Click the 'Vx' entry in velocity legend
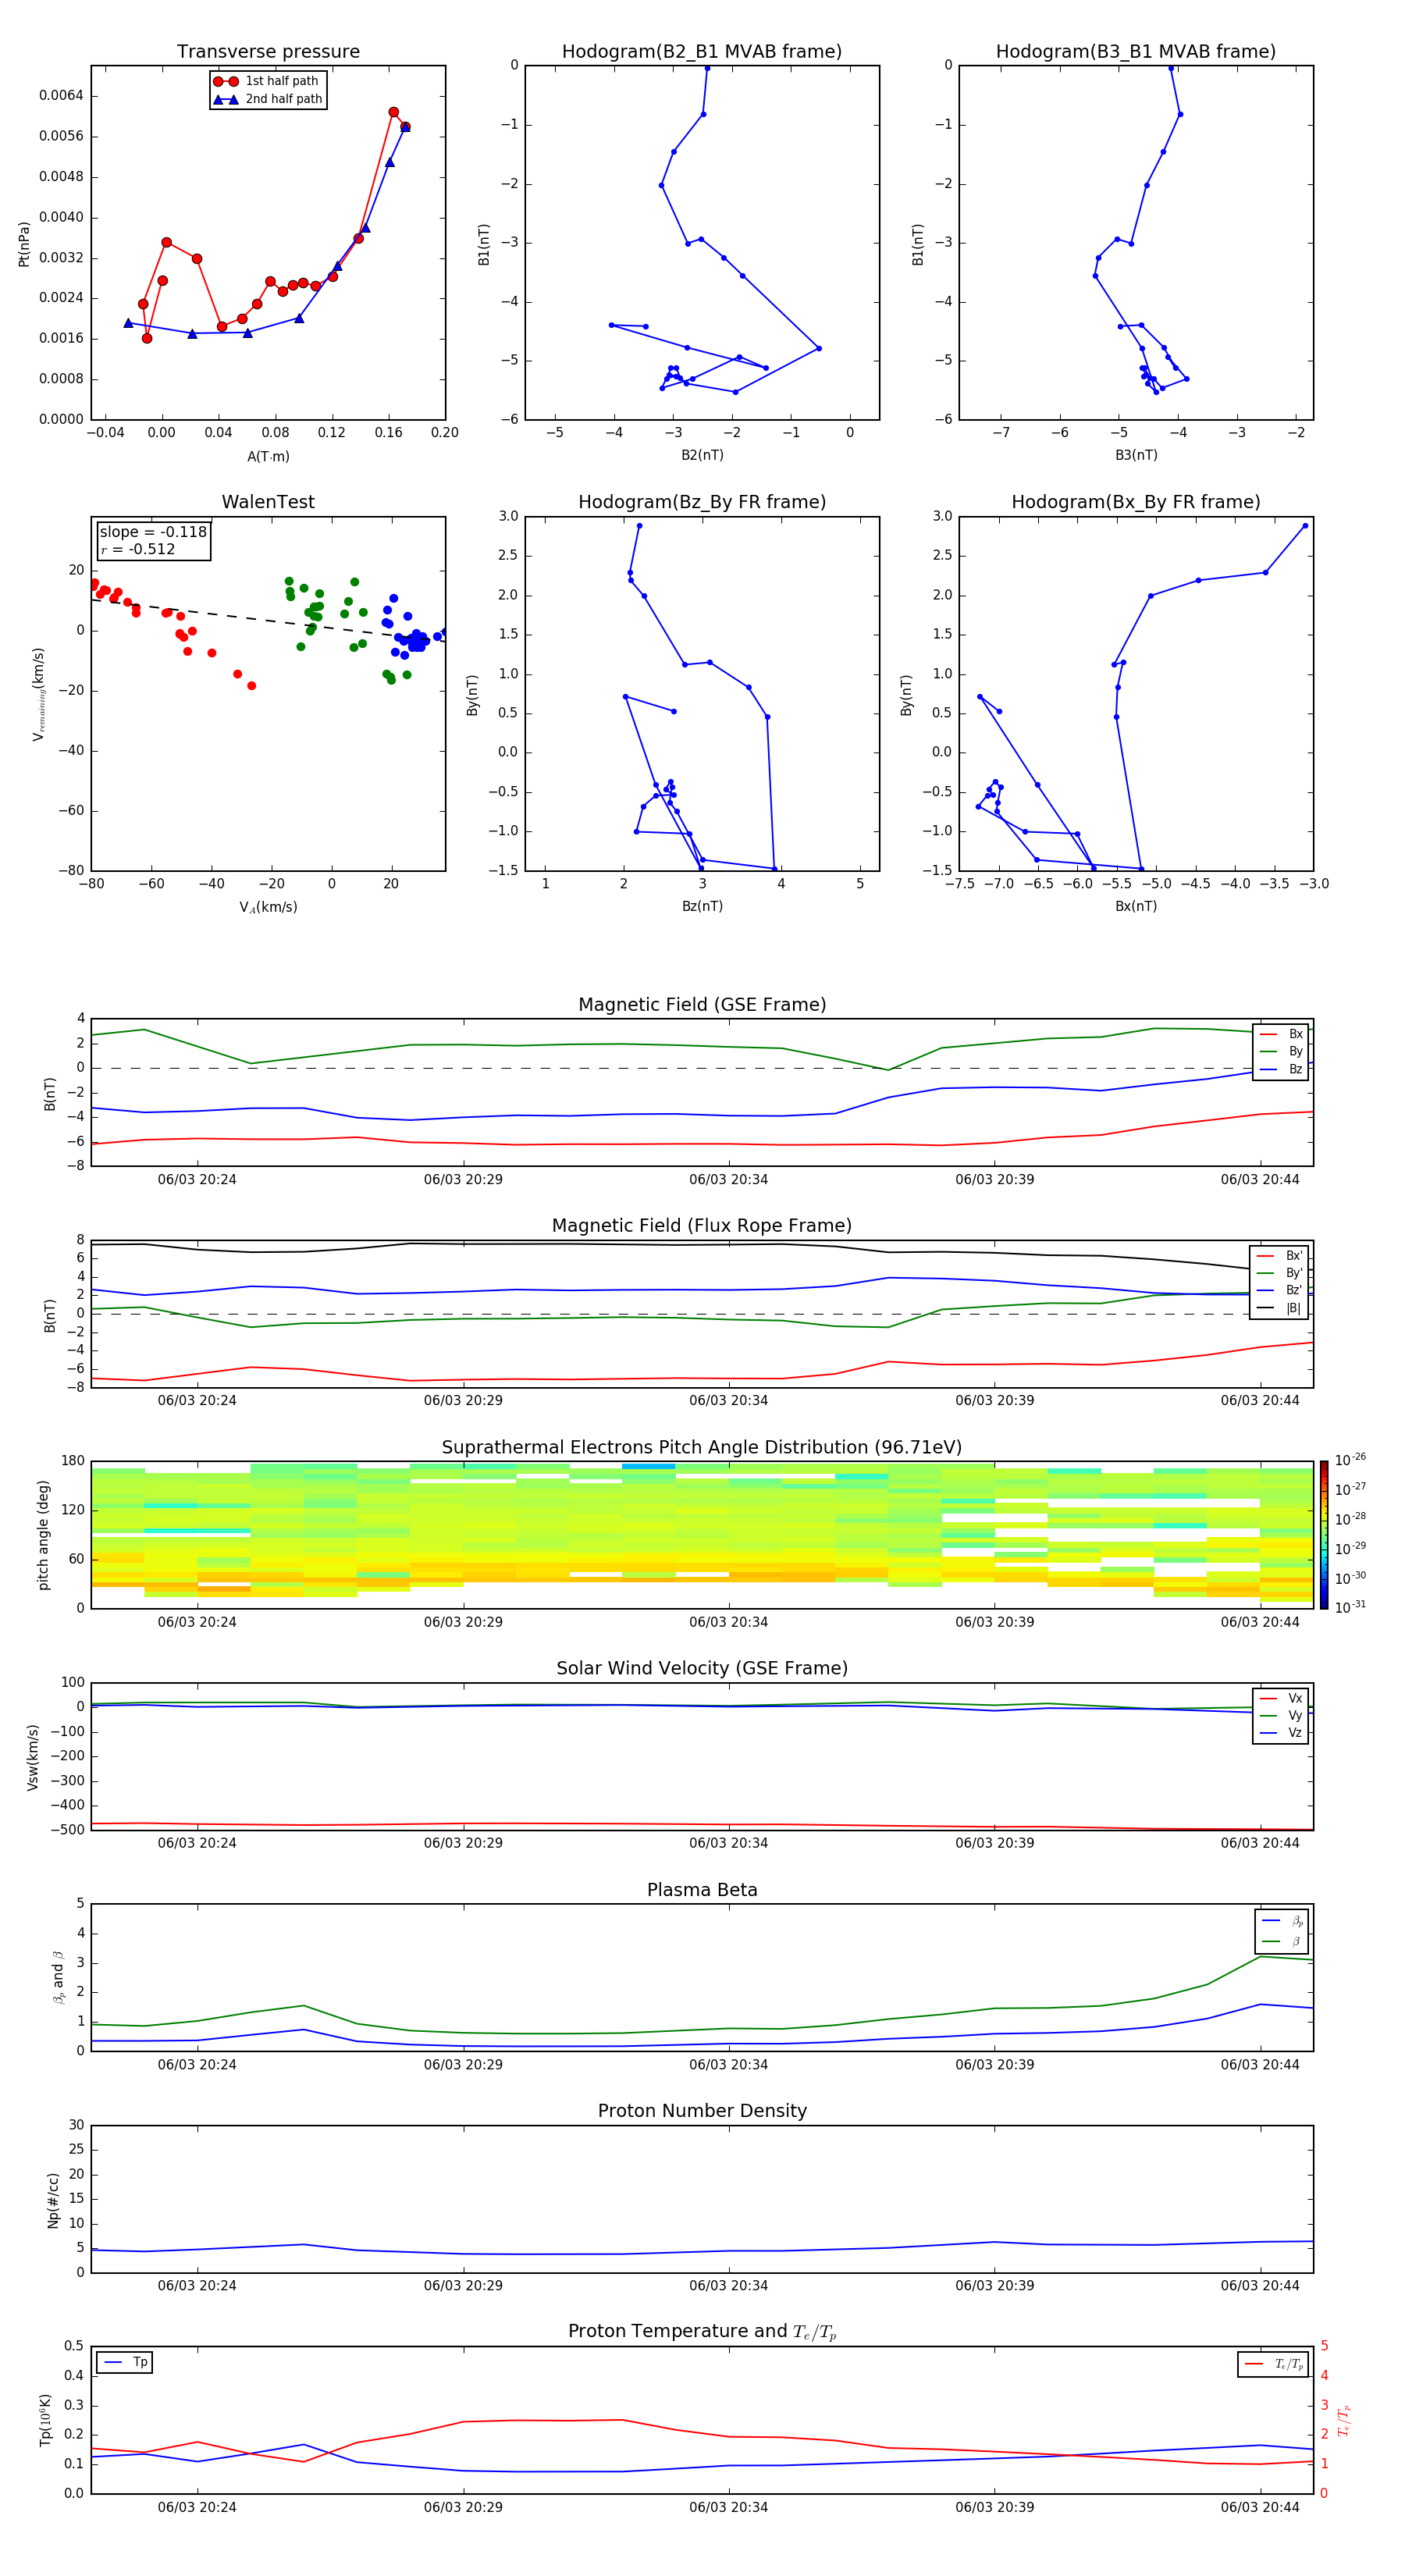This screenshot has height=2576, width=1405. (x=1282, y=1698)
